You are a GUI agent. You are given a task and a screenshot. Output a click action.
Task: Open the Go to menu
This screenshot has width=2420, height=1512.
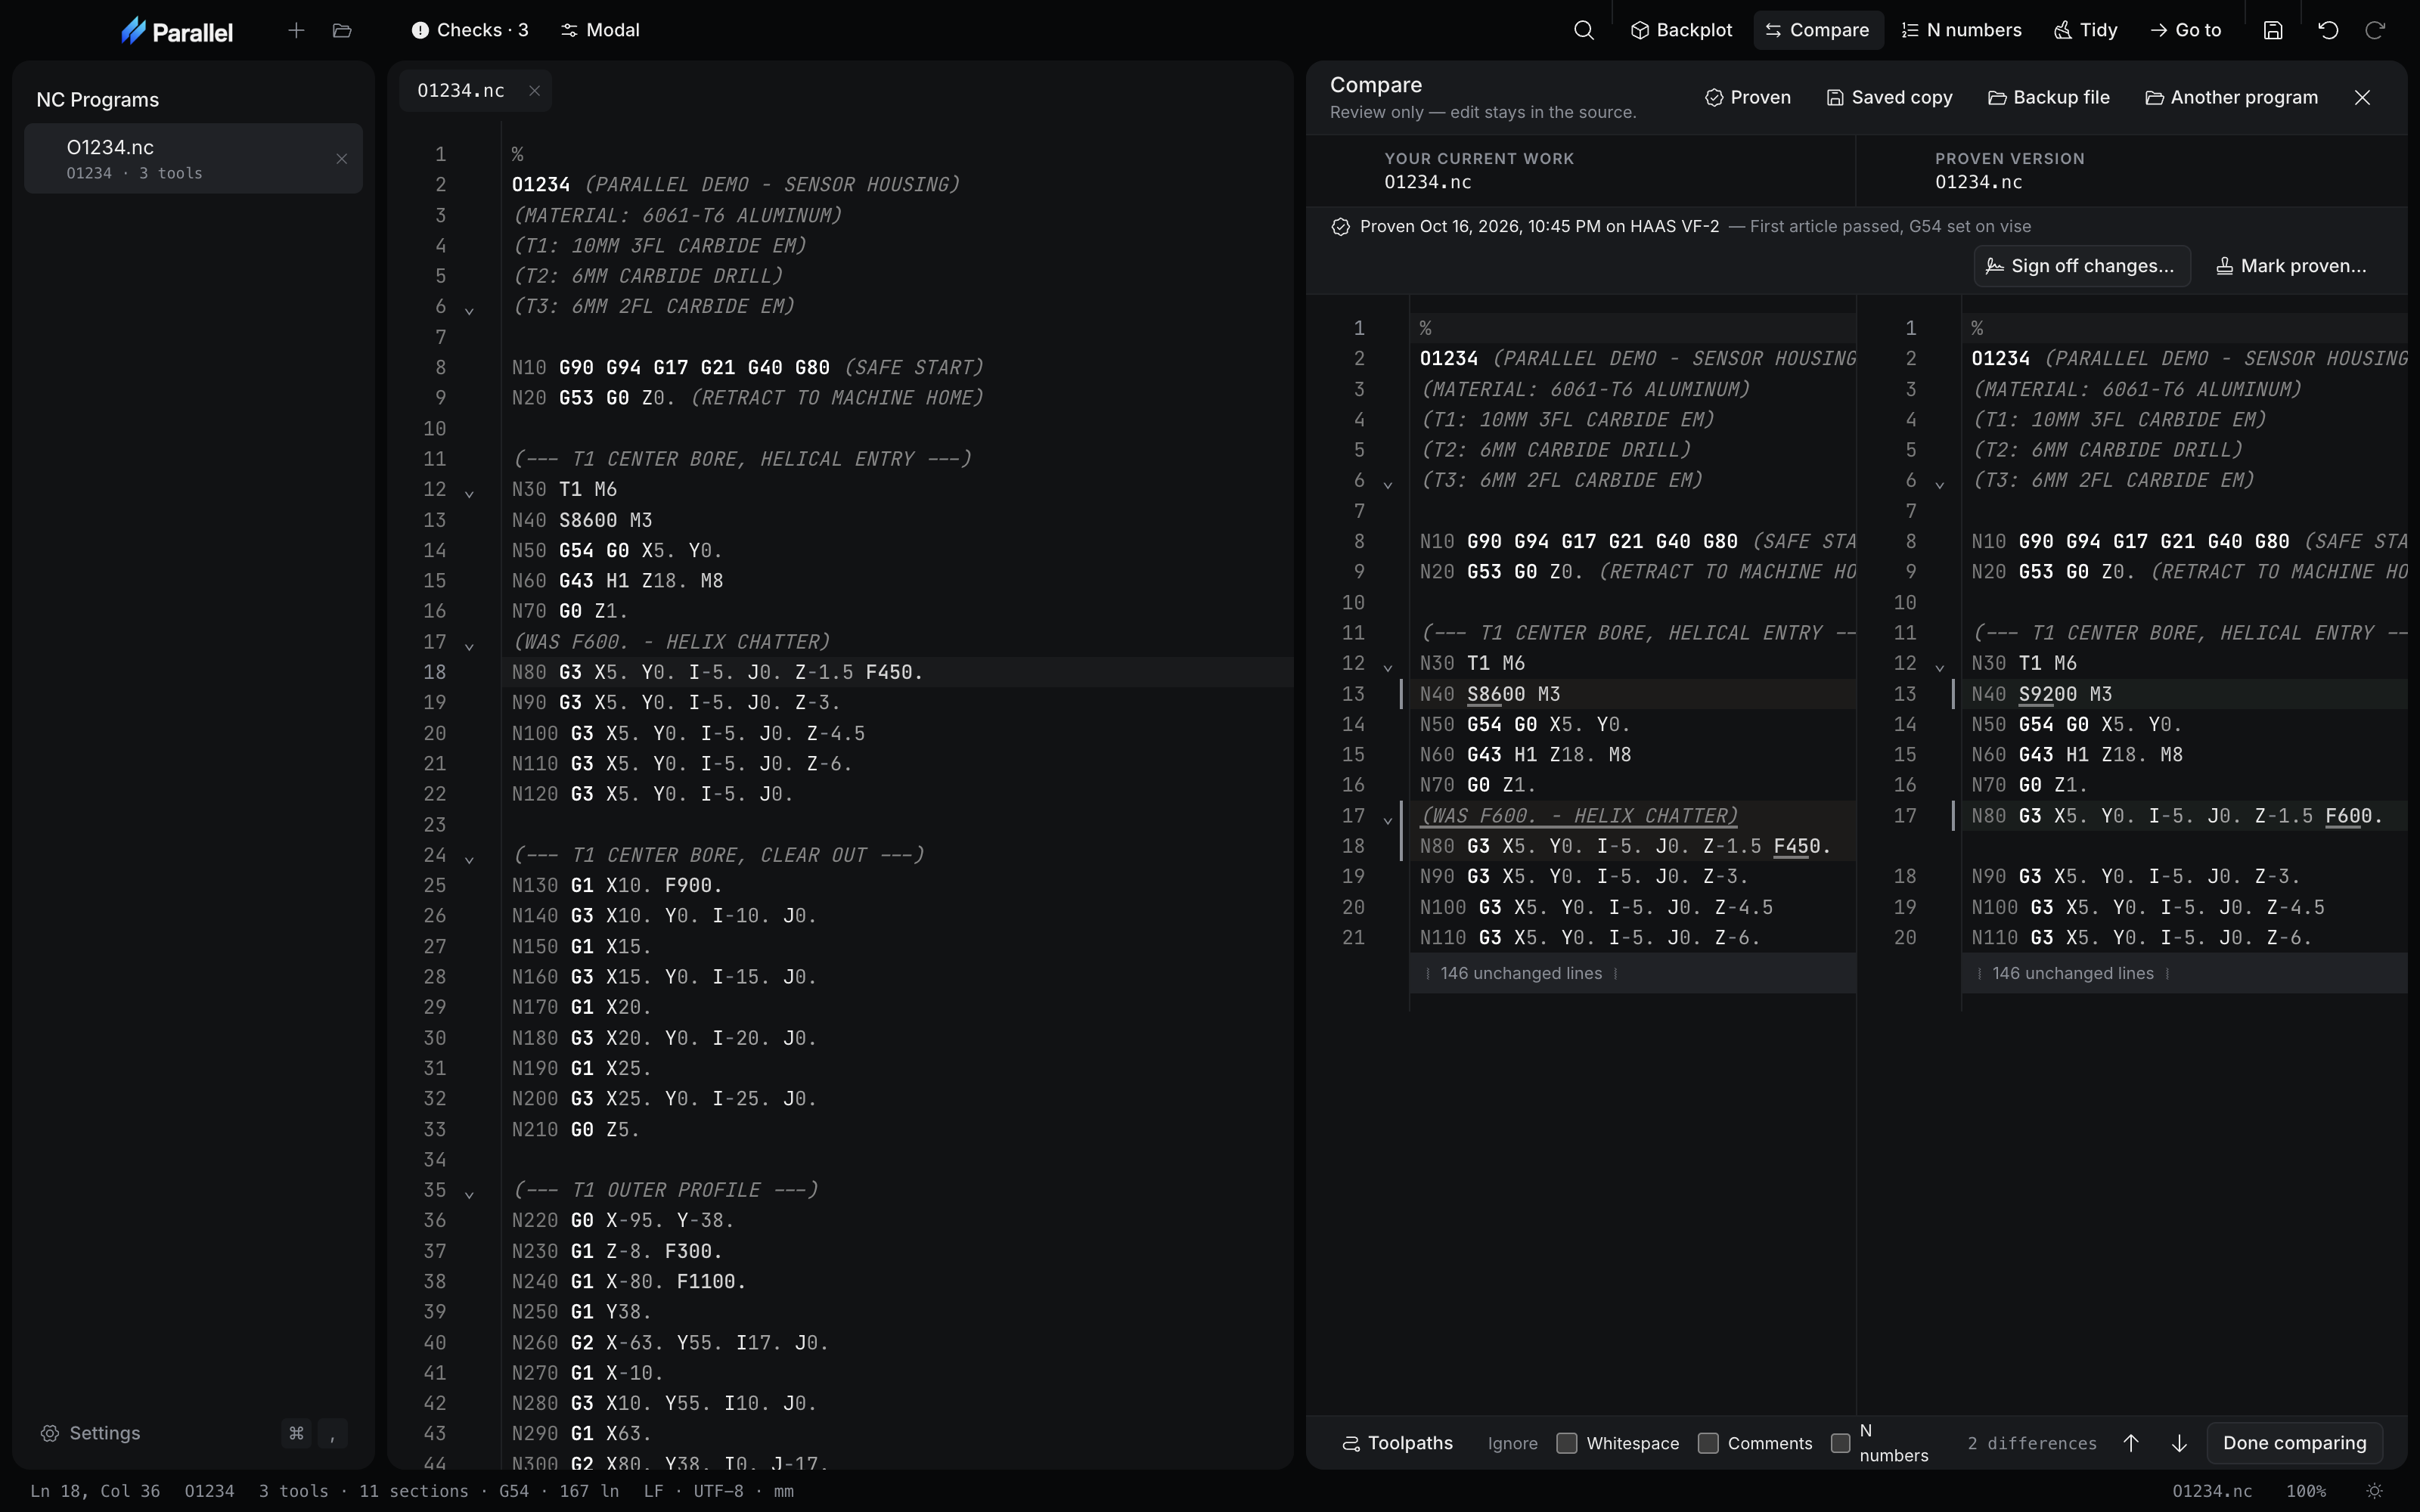click(x=2185, y=30)
